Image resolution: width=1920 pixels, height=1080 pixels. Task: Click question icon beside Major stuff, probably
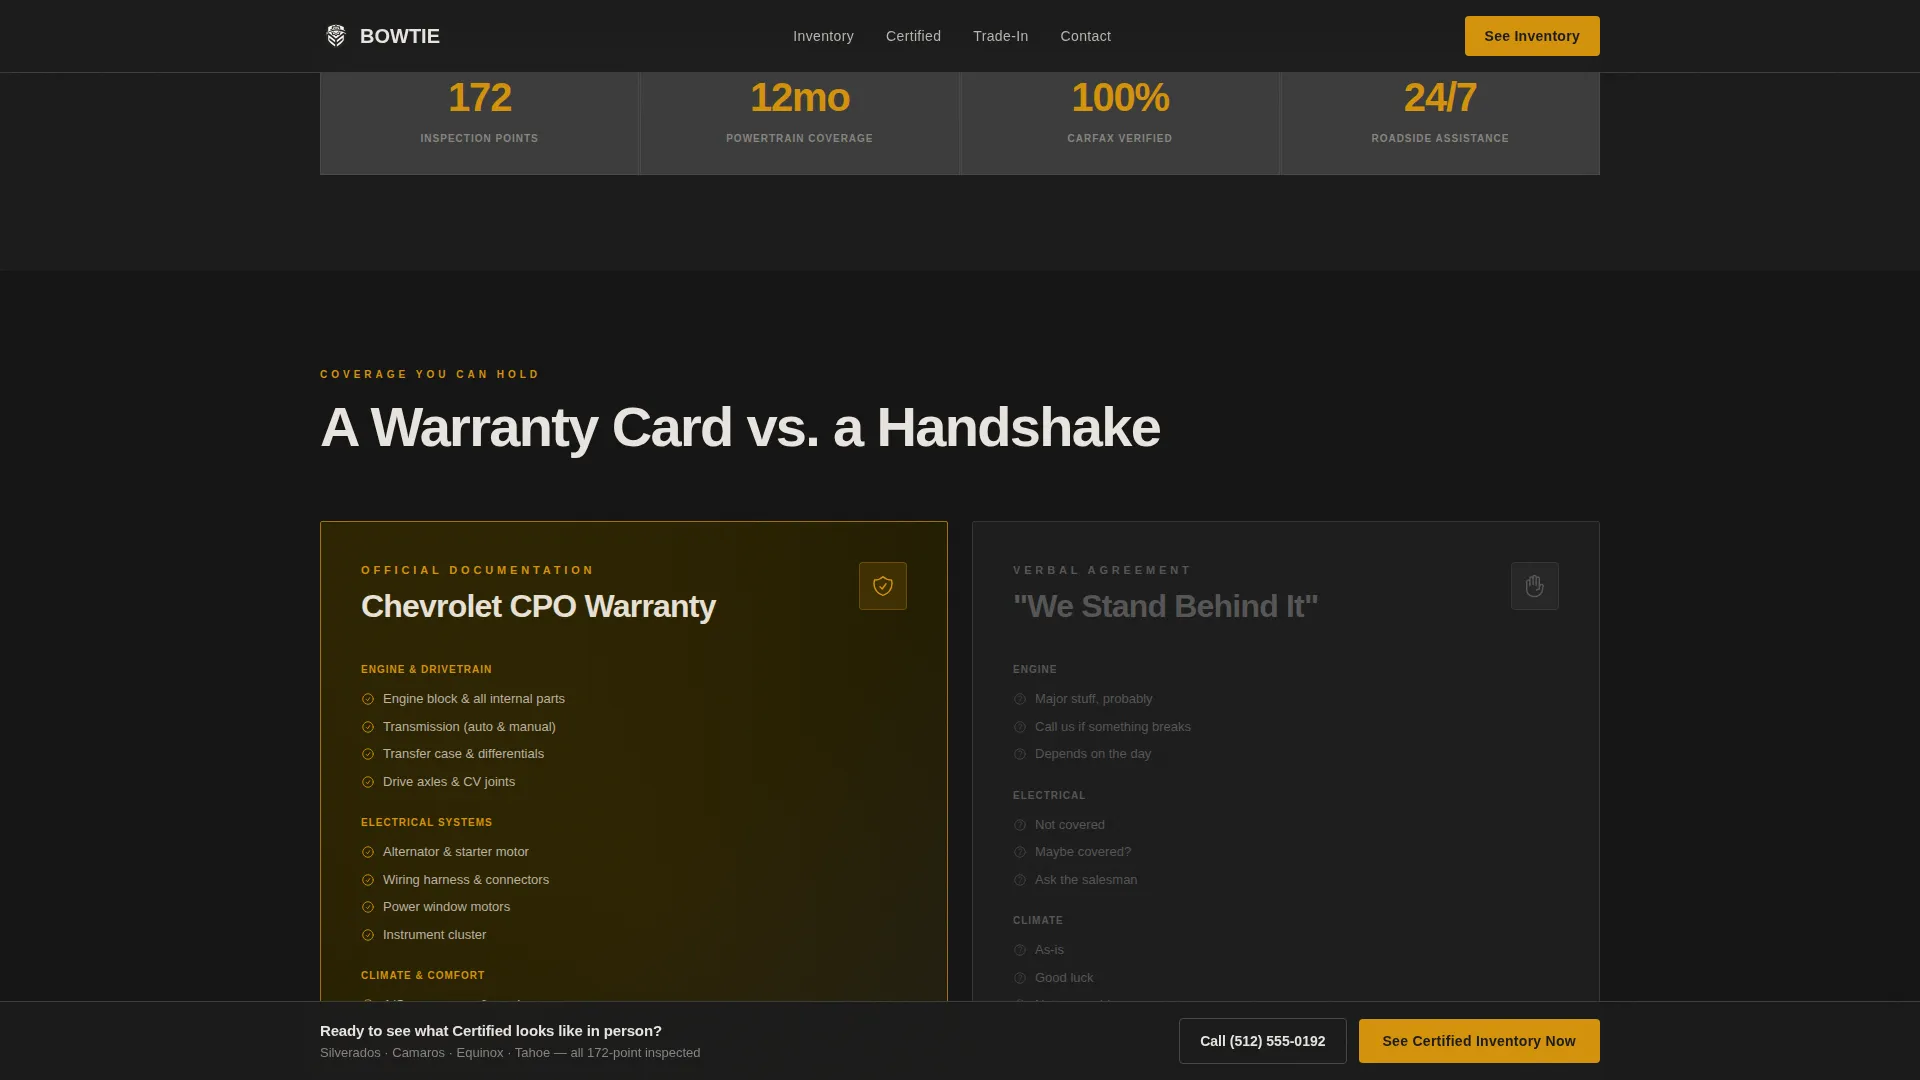tap(1020, 699)
